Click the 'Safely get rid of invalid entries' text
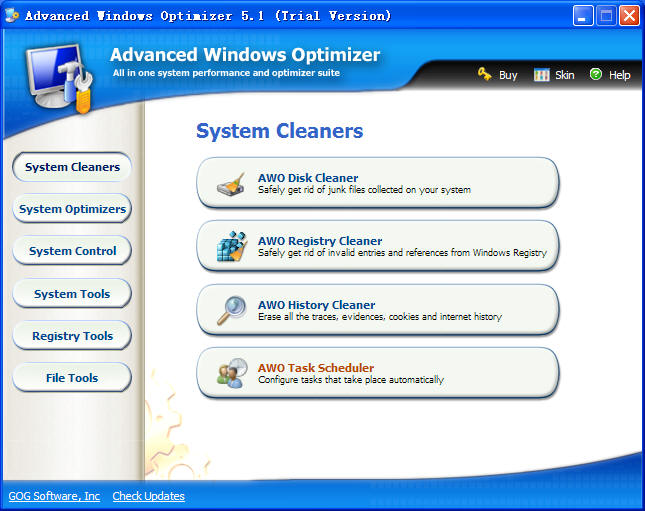The image size is (645, 511). pos(402,253)
